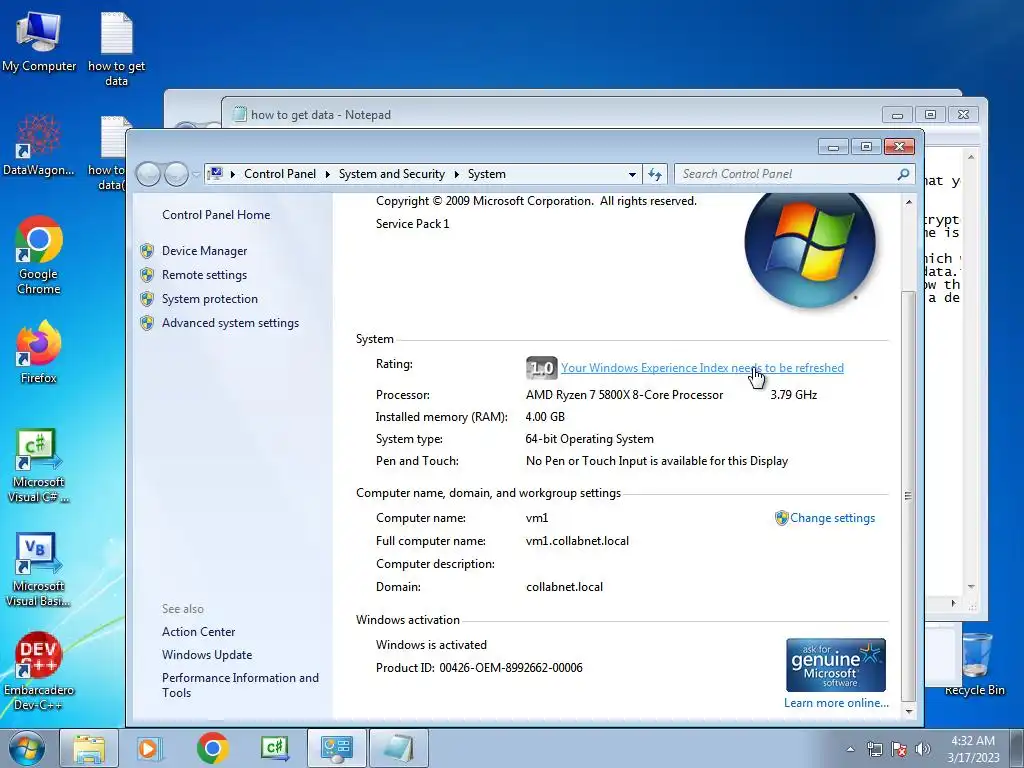This screenshot has width=1024, height=768.
Task: Expand the arrow after Control Panel breadcrumb
Action: pos(327,174)
